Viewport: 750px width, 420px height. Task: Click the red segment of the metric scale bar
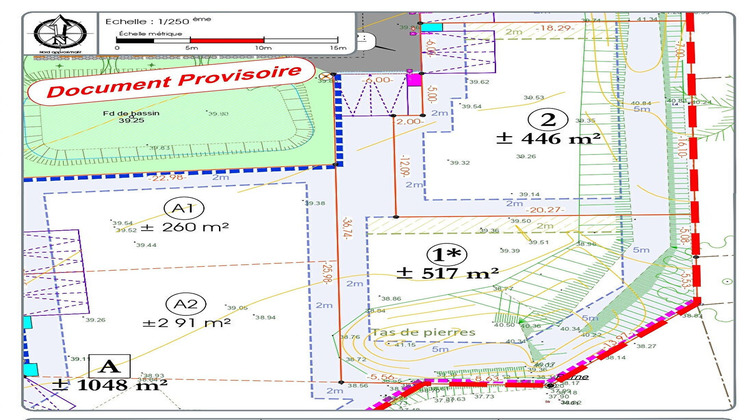coord(227,40)
